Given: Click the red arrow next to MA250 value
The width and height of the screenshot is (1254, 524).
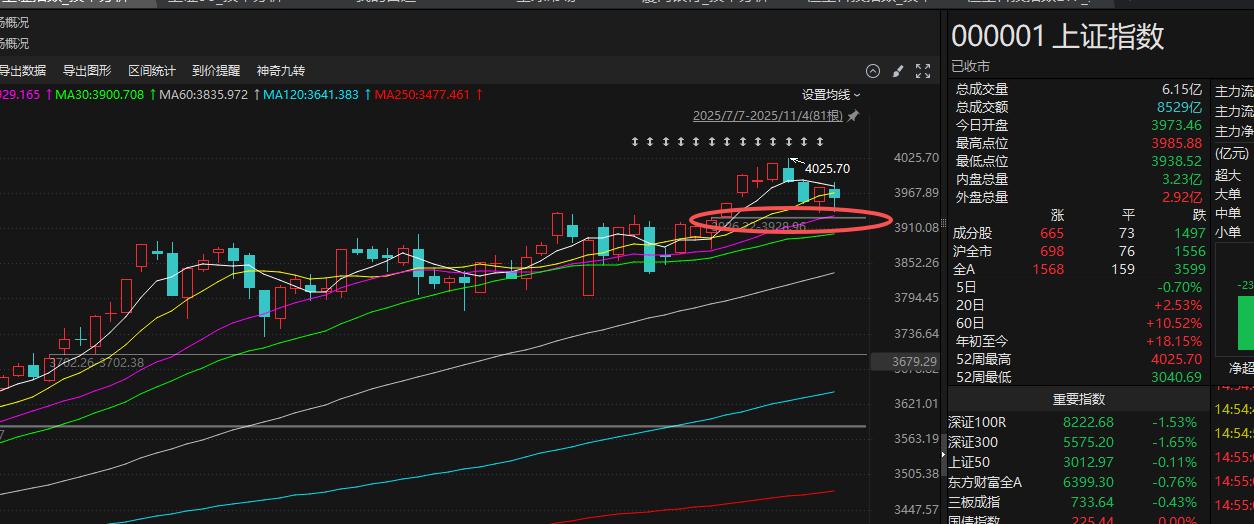Looking at the screenshot, I should [480, 95].
